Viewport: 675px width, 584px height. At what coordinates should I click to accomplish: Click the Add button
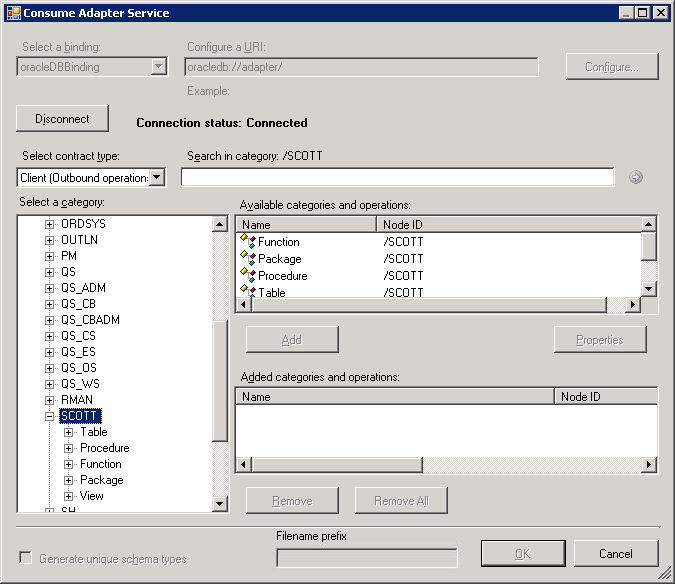click(x=292, y=340)
